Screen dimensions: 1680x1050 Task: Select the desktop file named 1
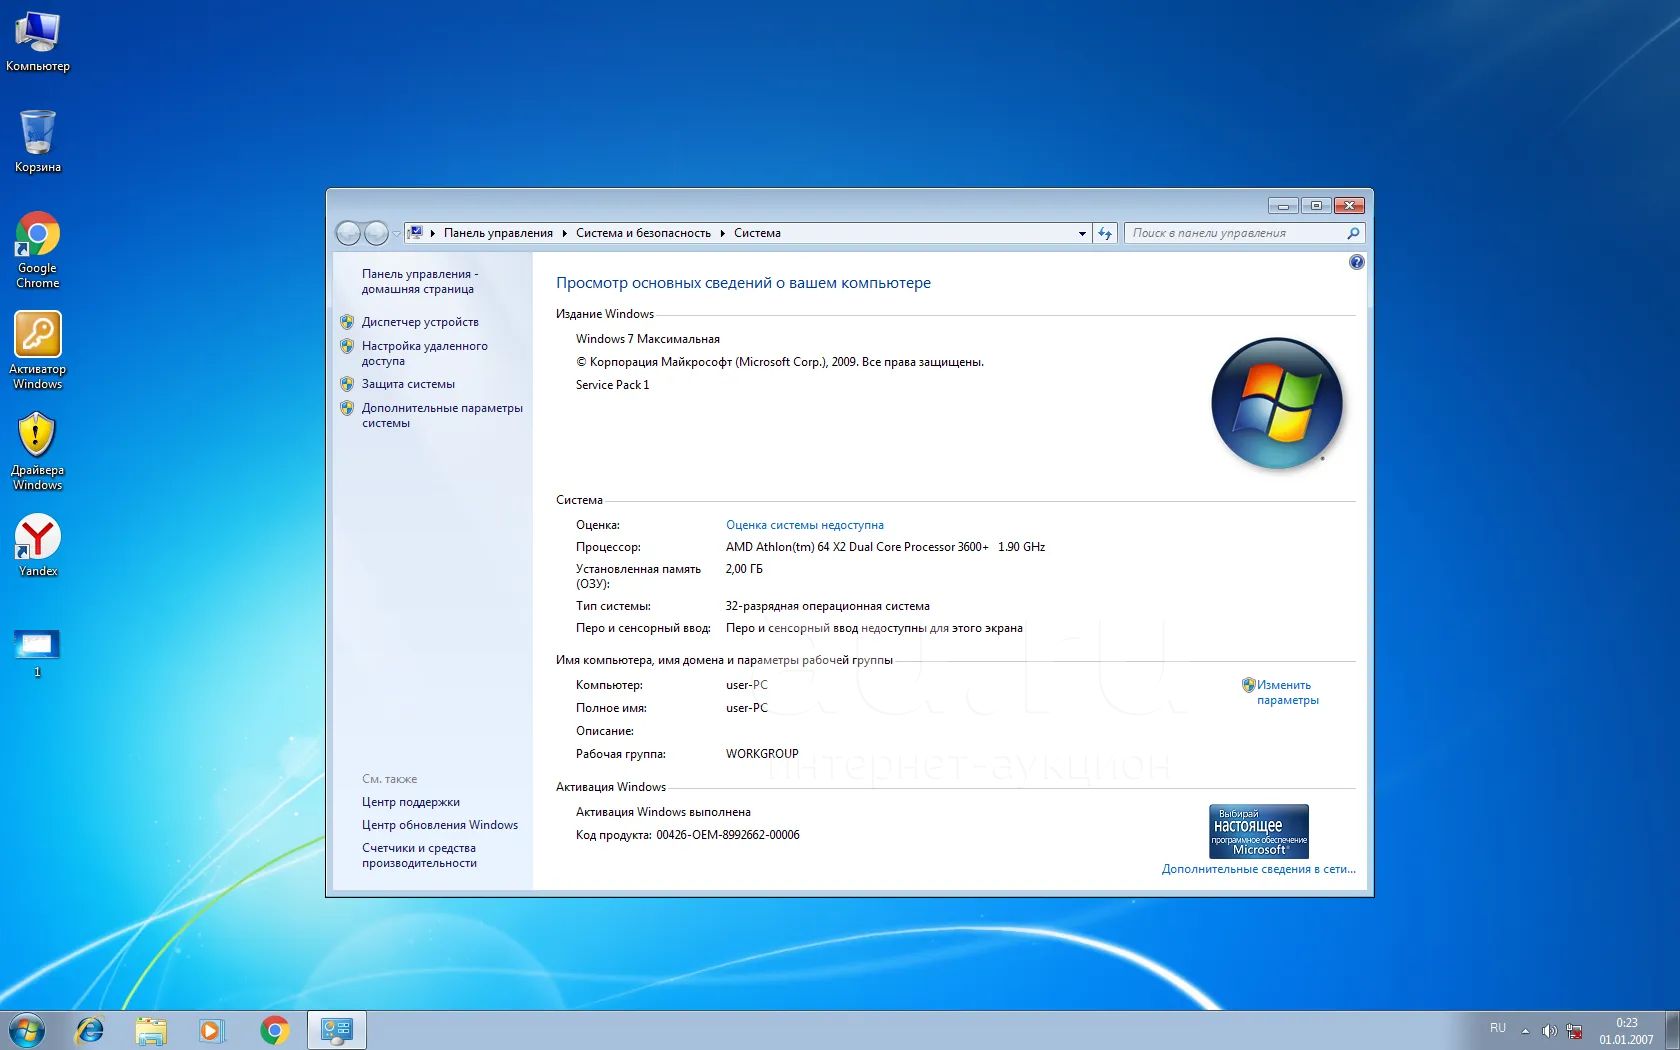(37, 653)
